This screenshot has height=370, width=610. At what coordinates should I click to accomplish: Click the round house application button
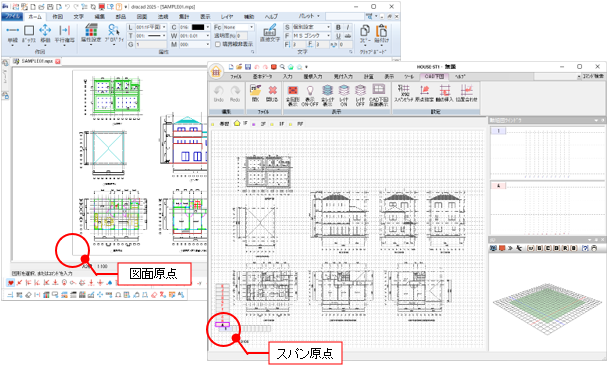point(216,72)
